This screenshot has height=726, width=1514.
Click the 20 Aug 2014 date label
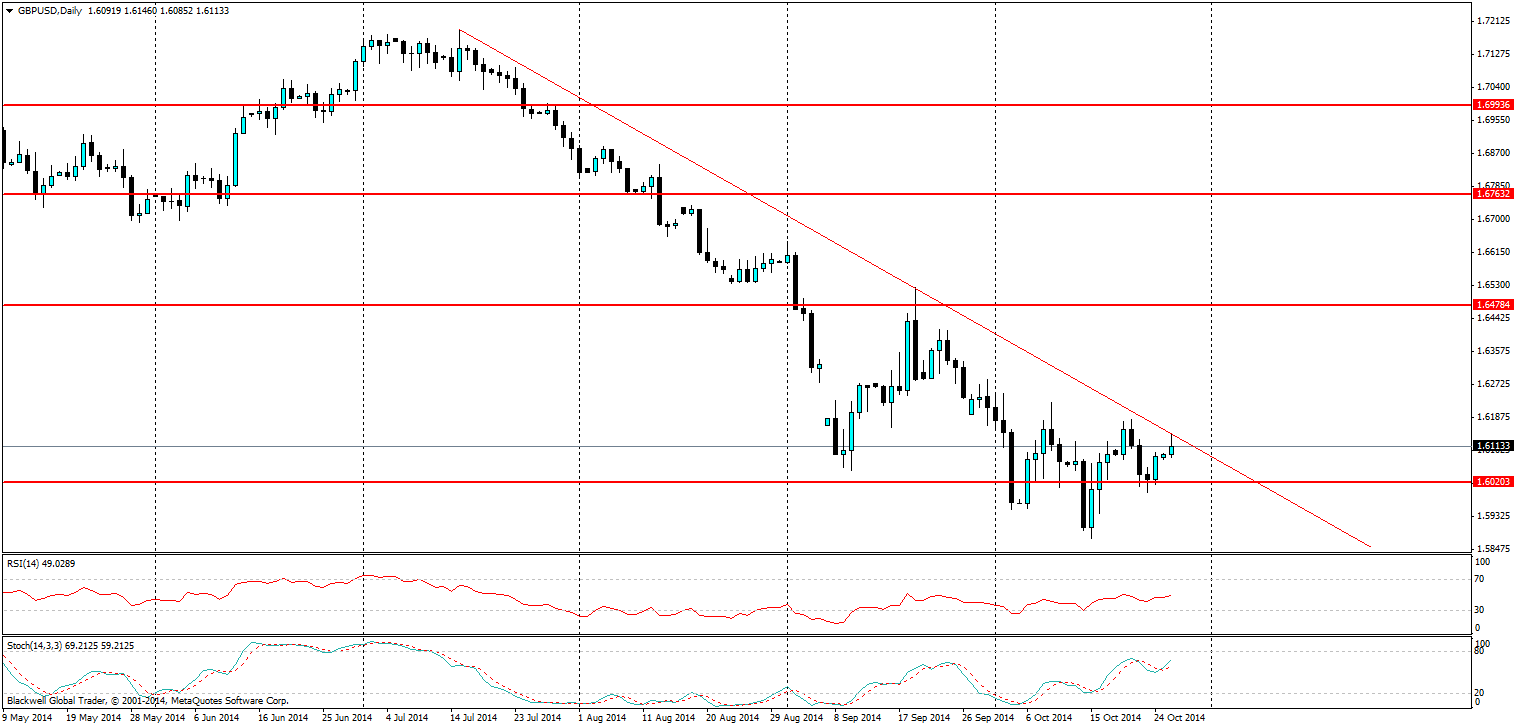[730, 717]
